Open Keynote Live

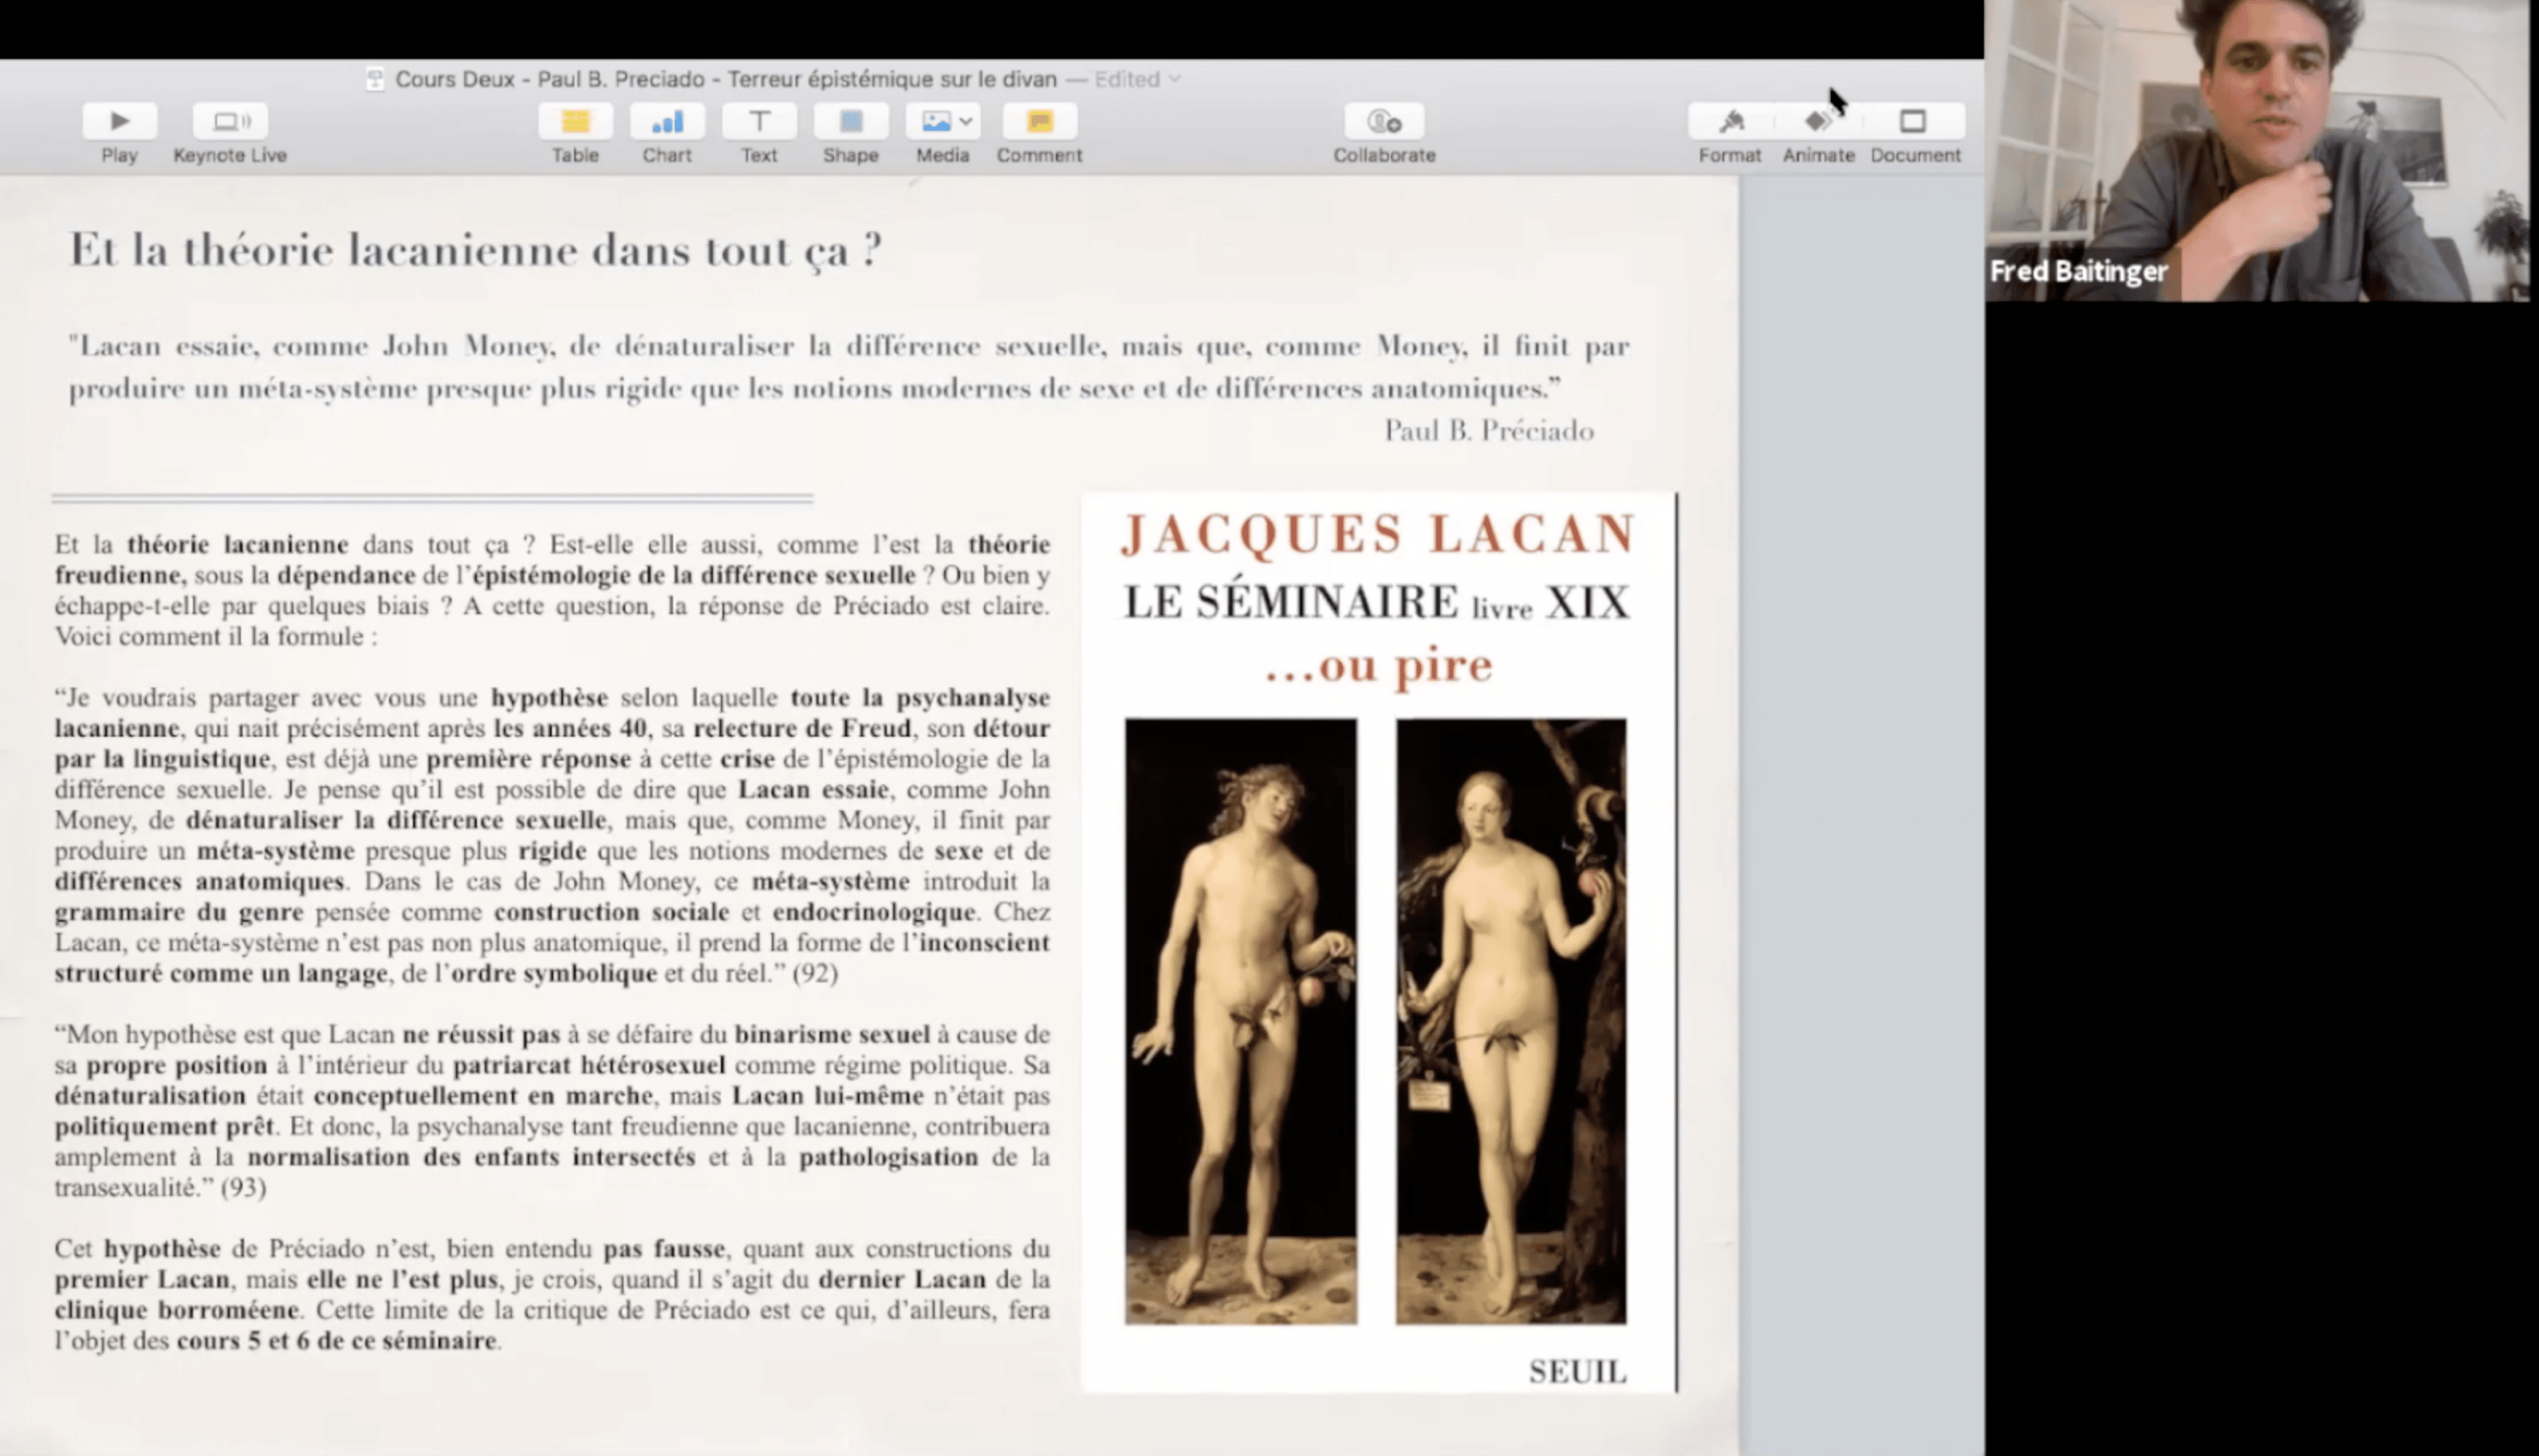(x=230, y=121)
